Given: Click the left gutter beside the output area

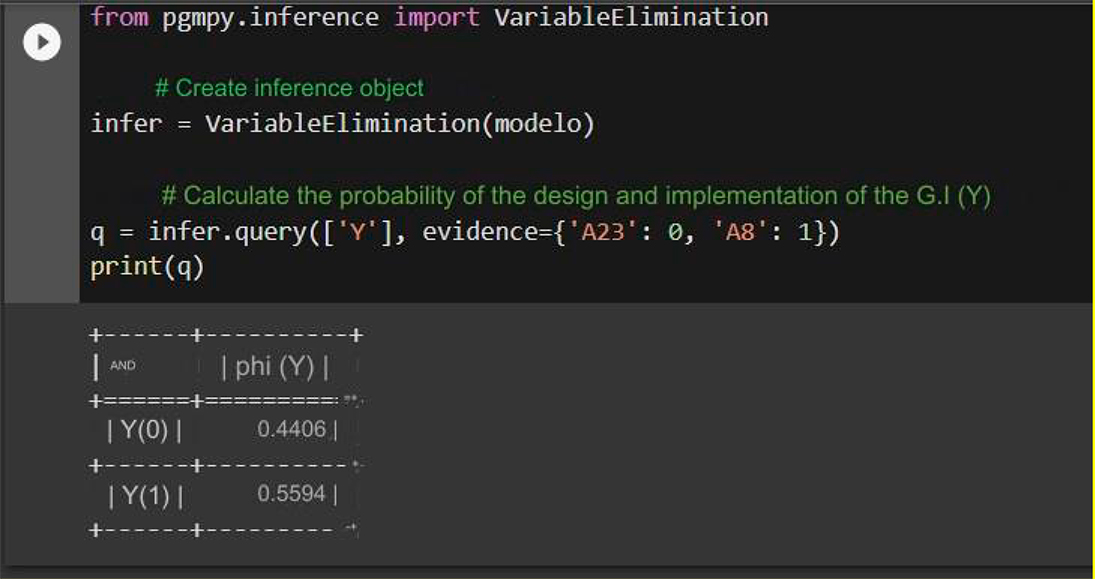Looking at the screenshot, I should (42, 433).
